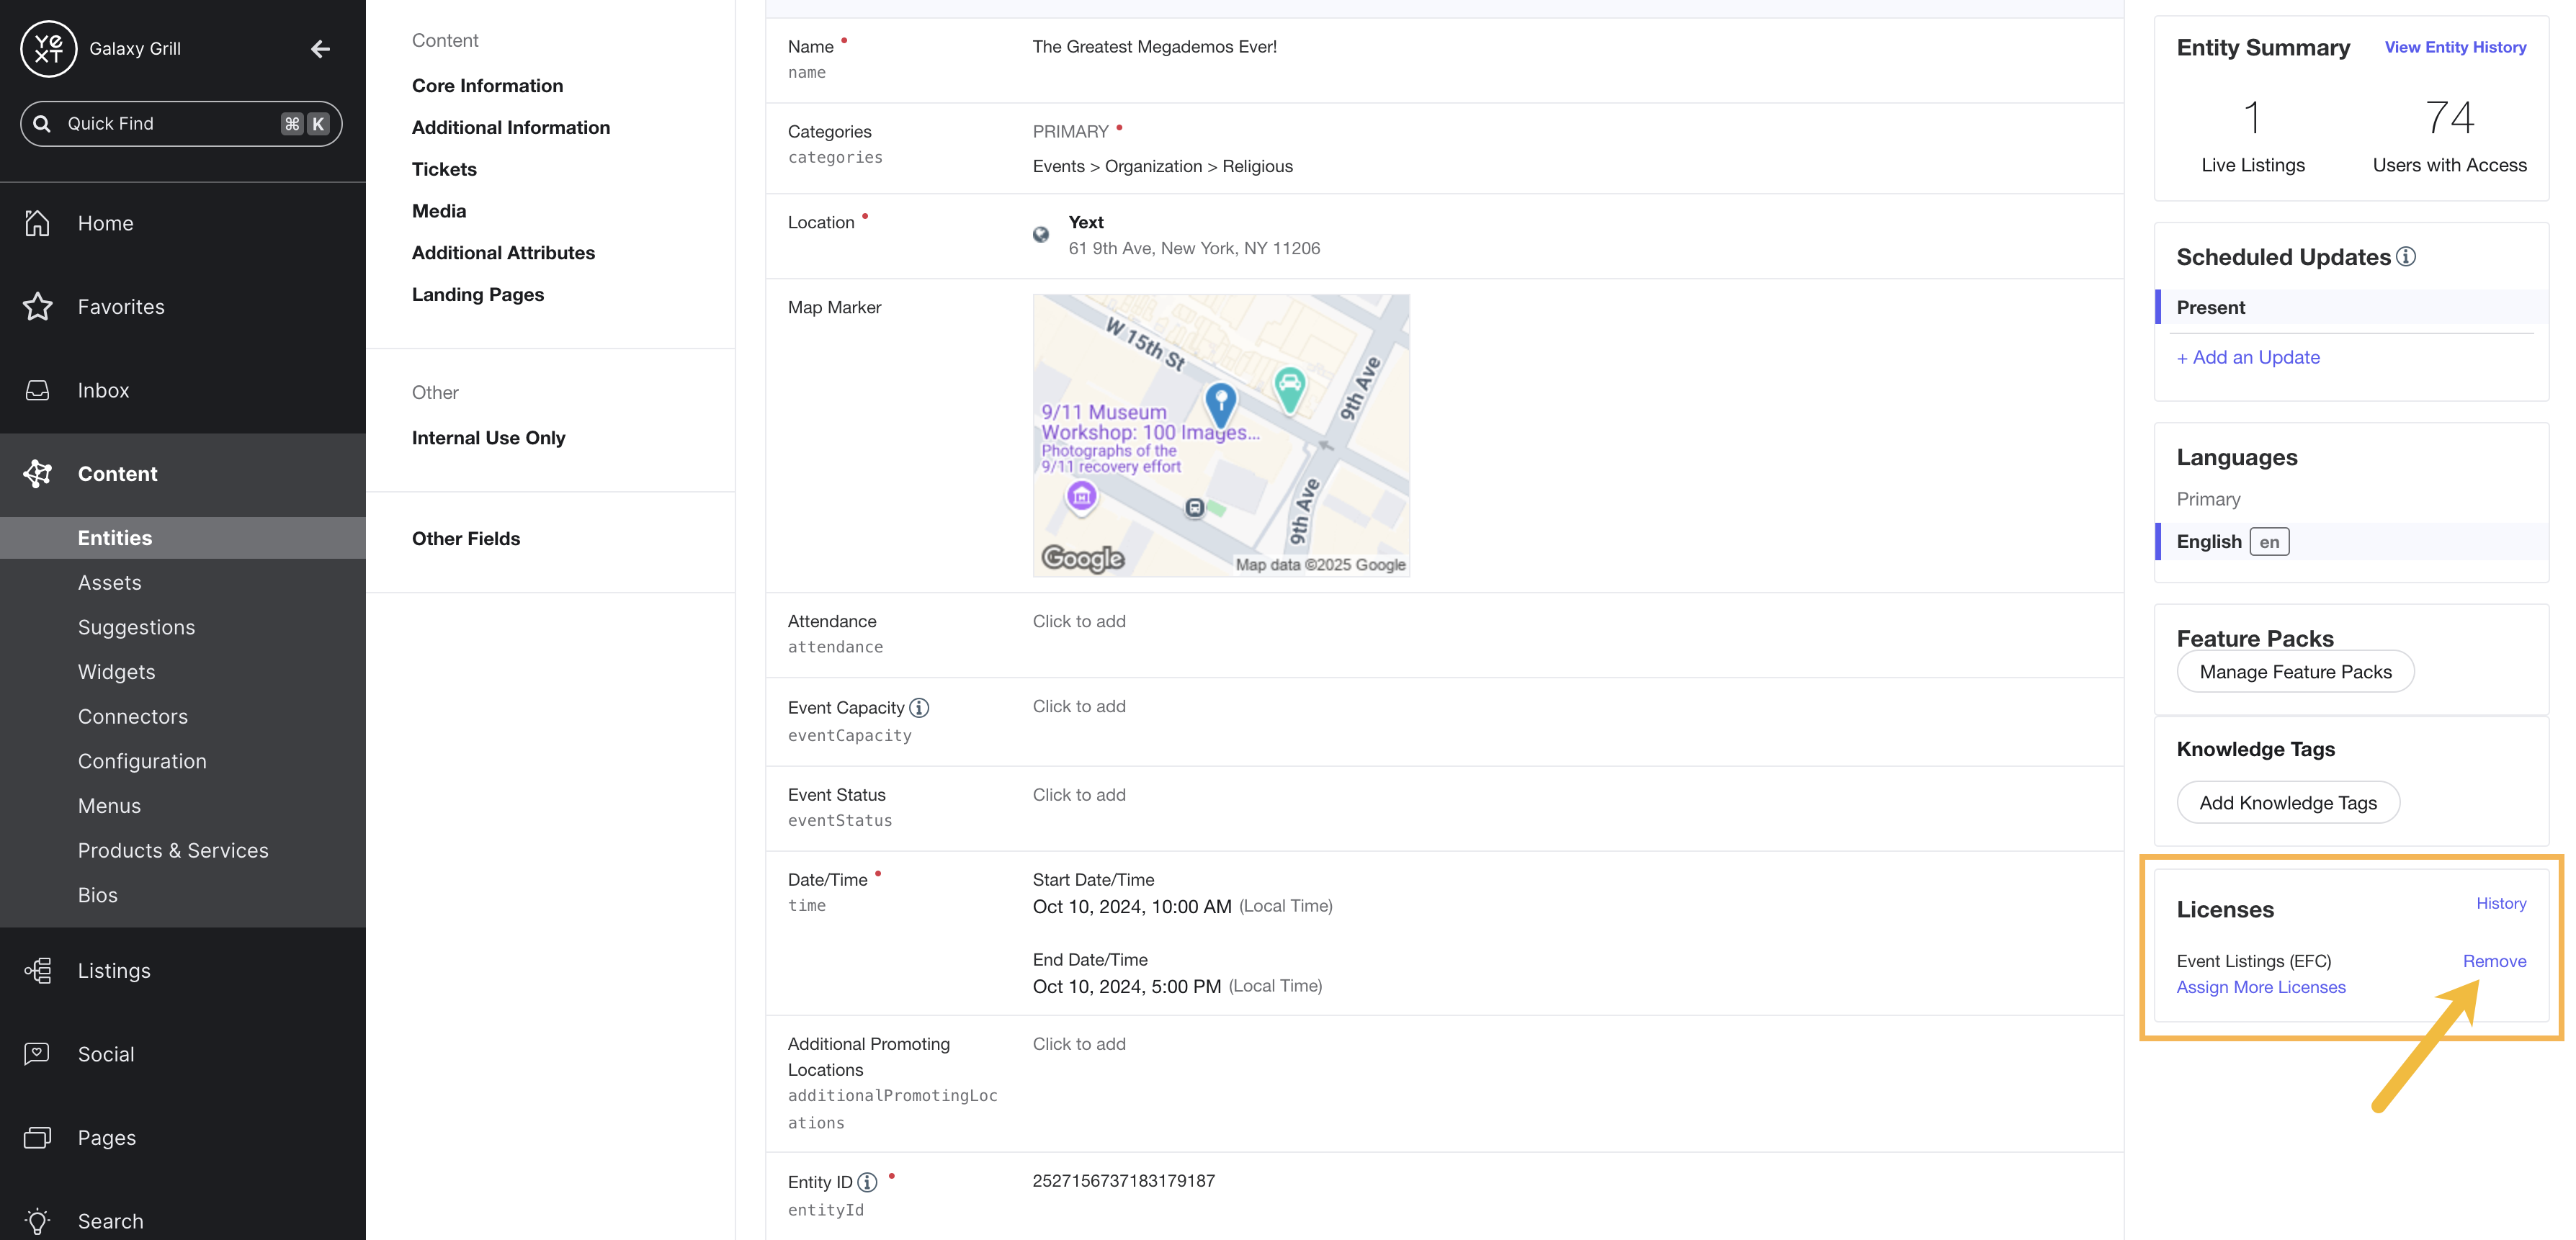Click Add an Update link
The width and height of the screenshot is (2576, 1240).
[2248, 358]
